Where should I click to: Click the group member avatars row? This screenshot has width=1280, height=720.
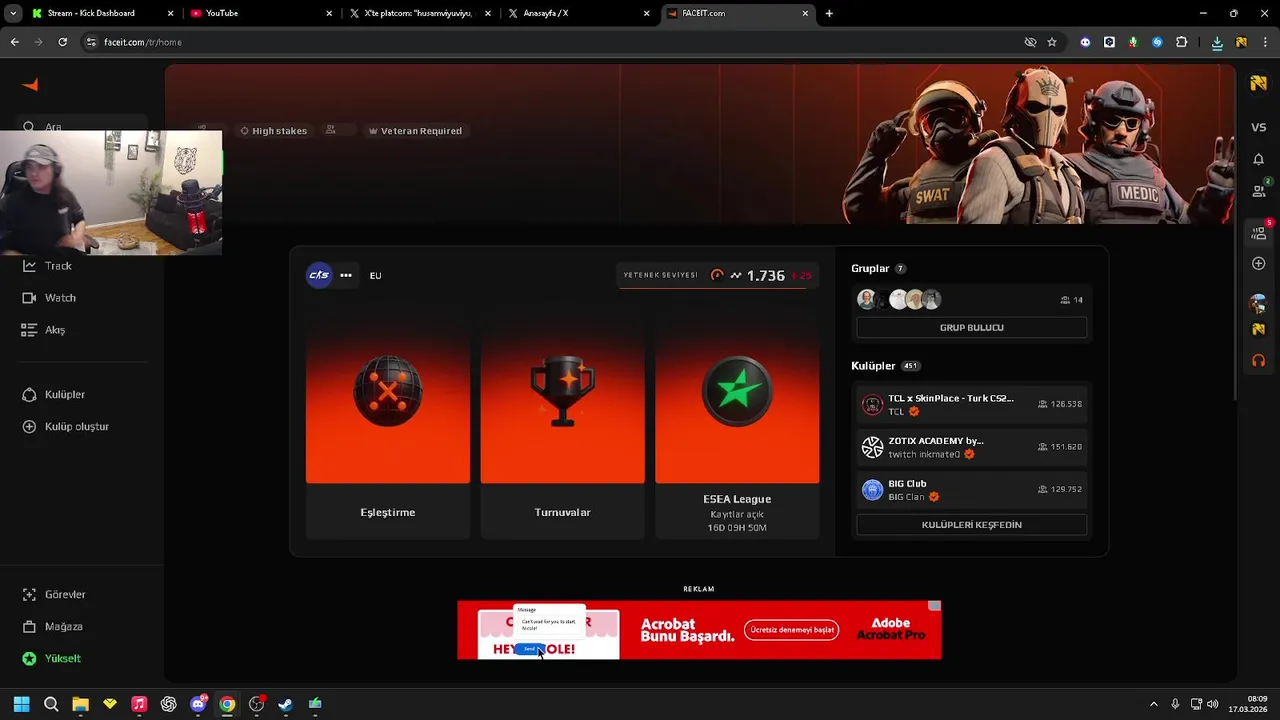click(x=899, y=299)
